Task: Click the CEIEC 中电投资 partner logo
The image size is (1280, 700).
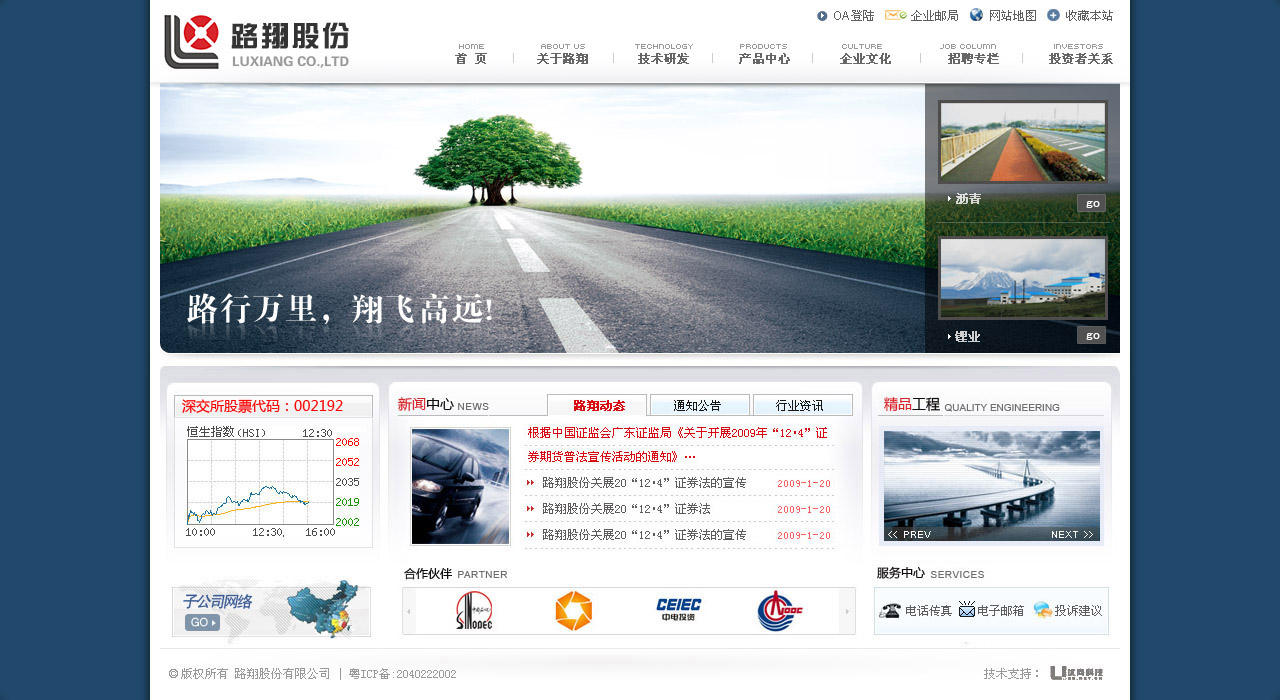Action: (679, 610)
